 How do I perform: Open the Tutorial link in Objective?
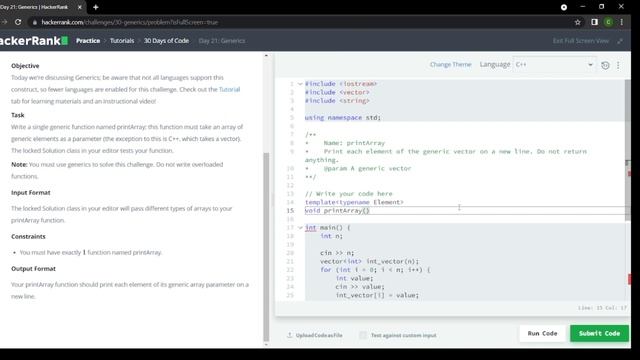coord(229,89)
